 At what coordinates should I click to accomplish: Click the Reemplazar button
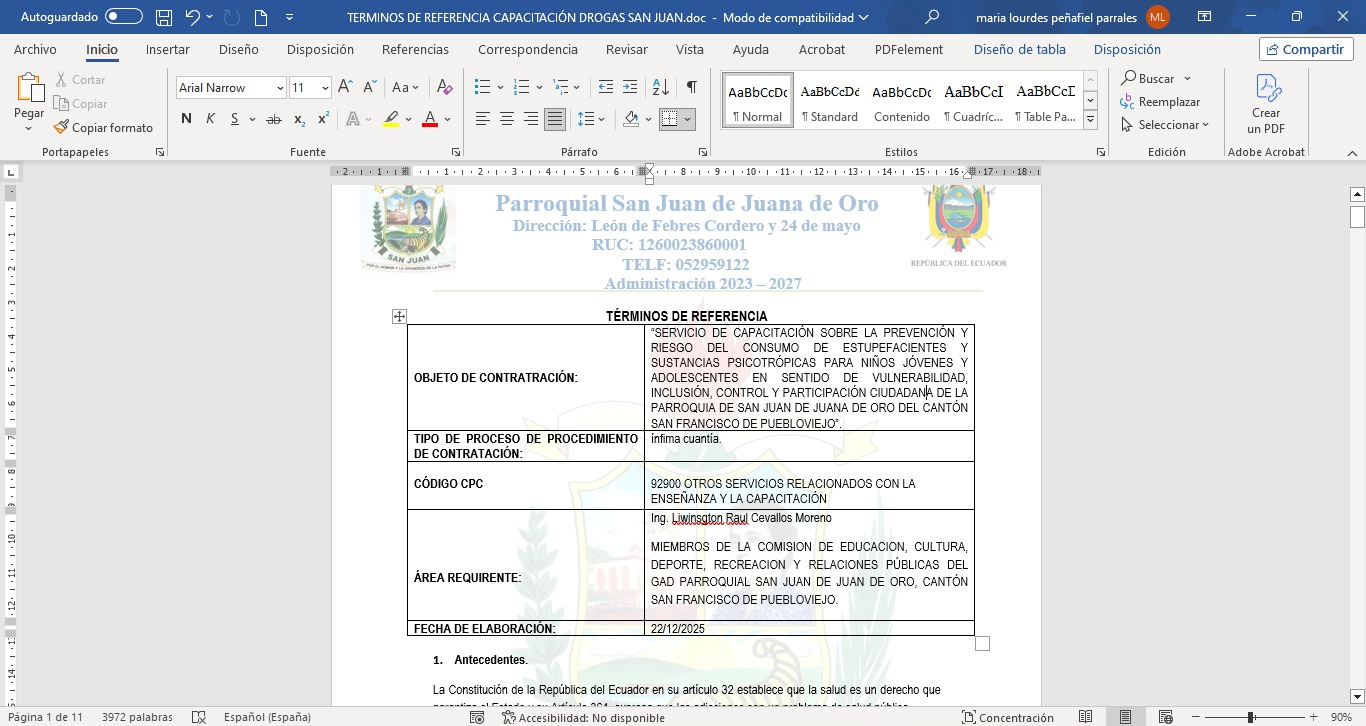1160,102
